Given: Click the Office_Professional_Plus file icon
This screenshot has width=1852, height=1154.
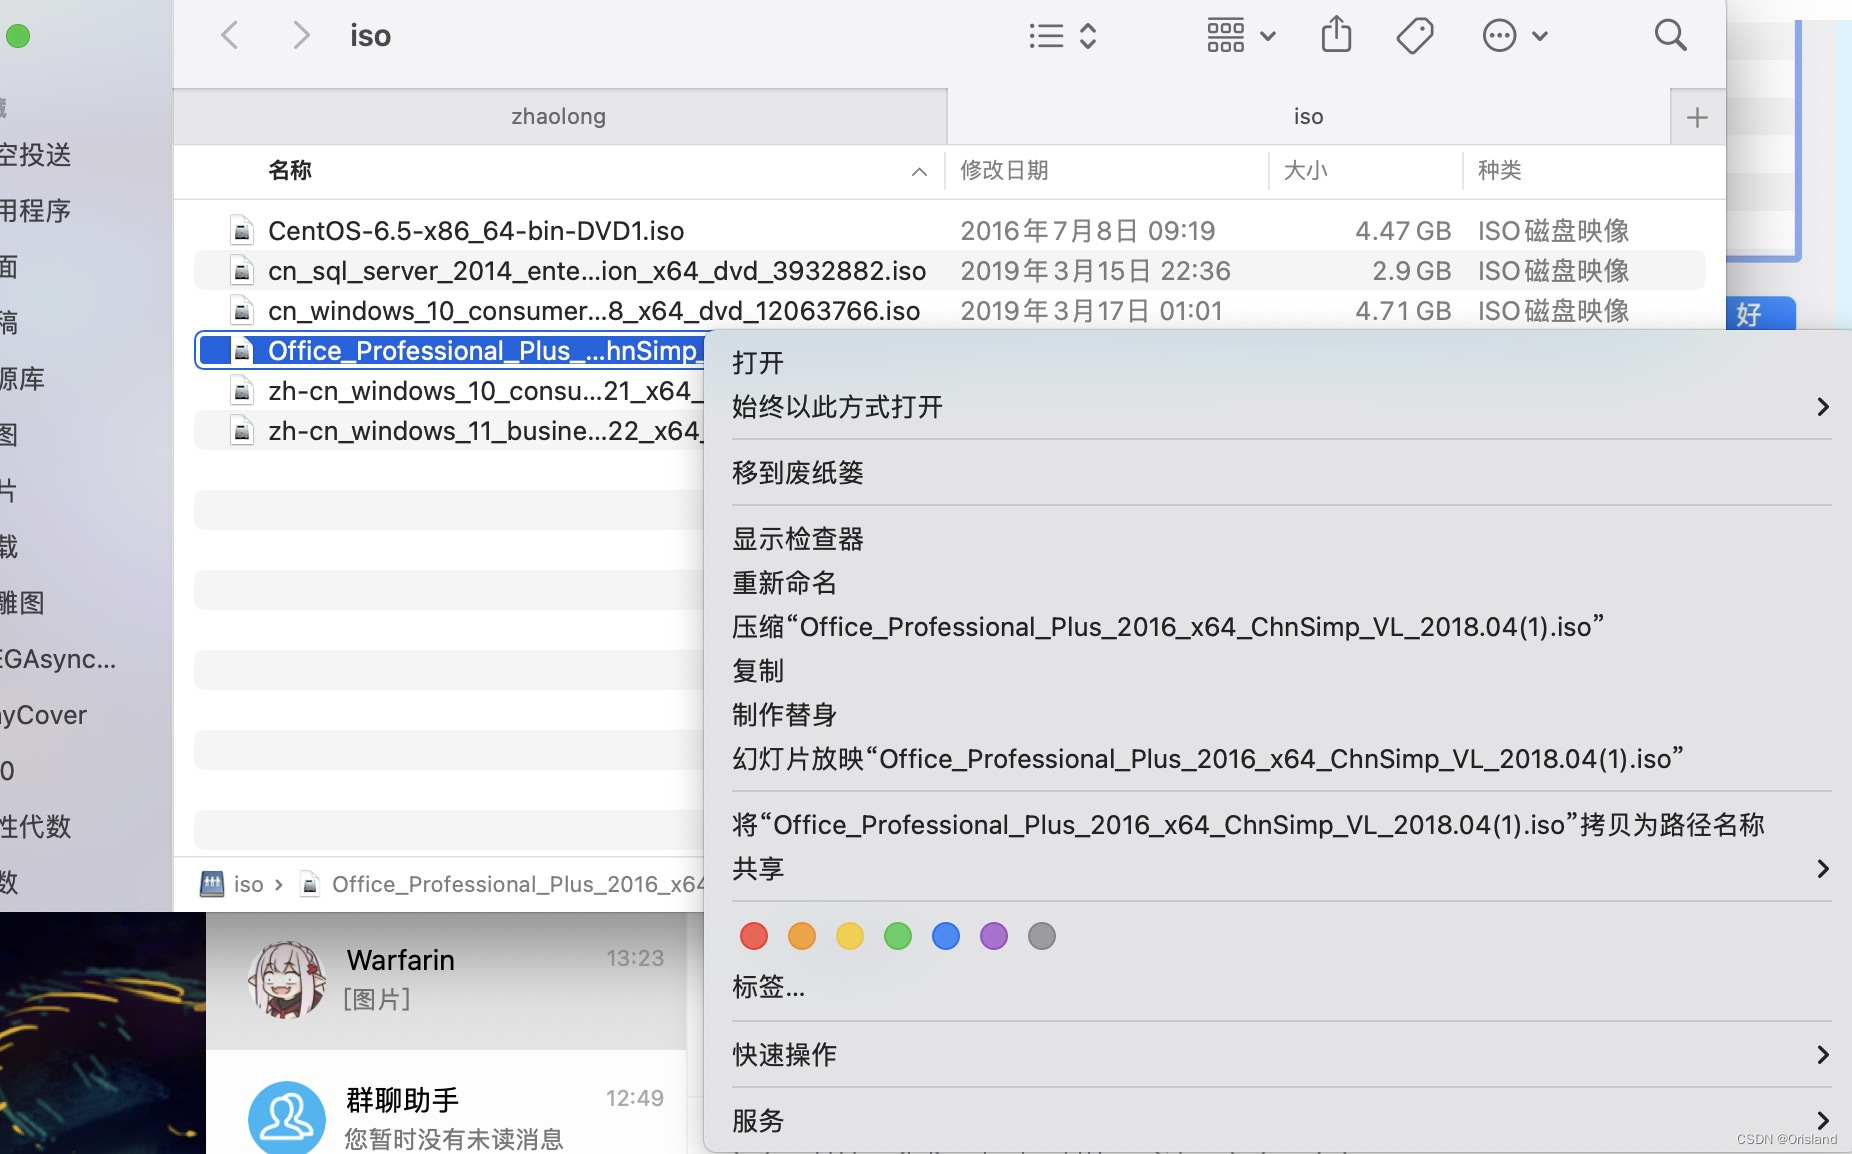Looking at the screenshot, I should point(241,351).
